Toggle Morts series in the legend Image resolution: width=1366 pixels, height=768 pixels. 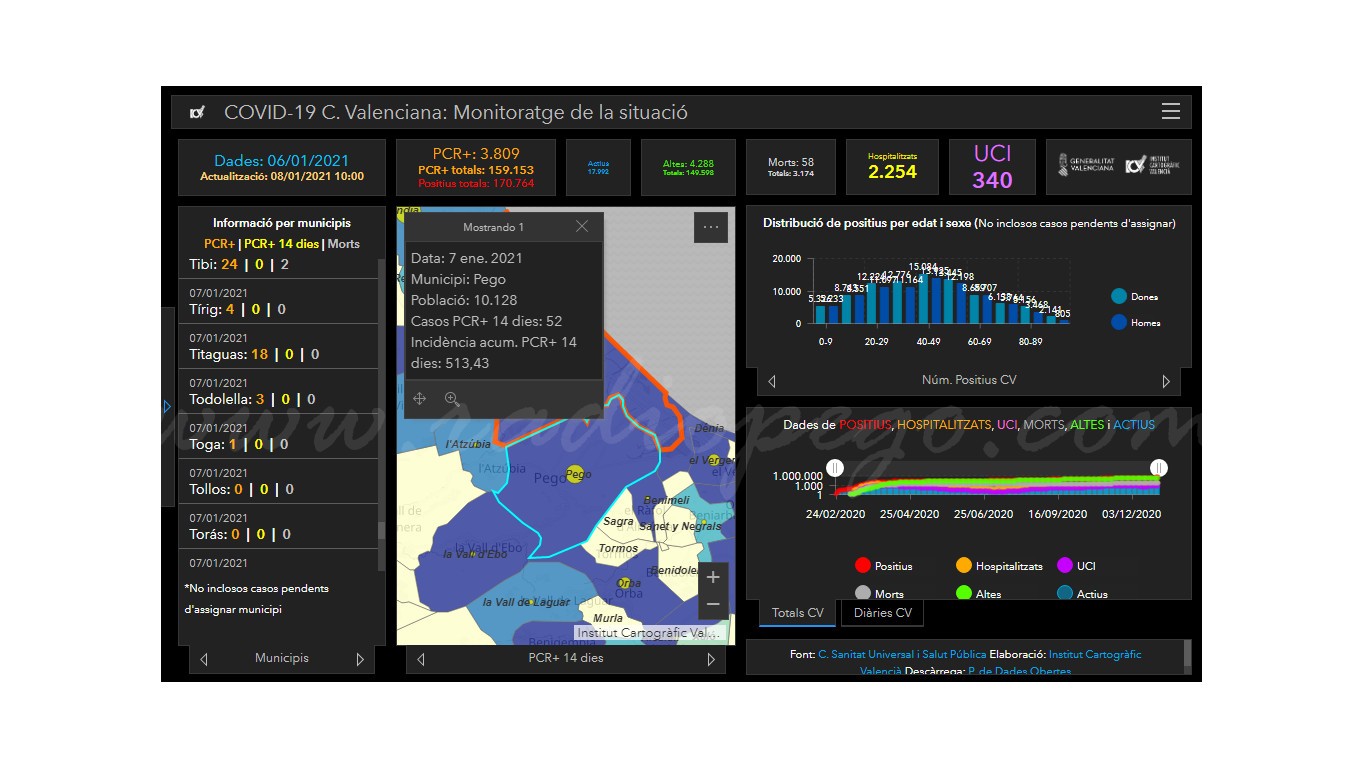879,594
